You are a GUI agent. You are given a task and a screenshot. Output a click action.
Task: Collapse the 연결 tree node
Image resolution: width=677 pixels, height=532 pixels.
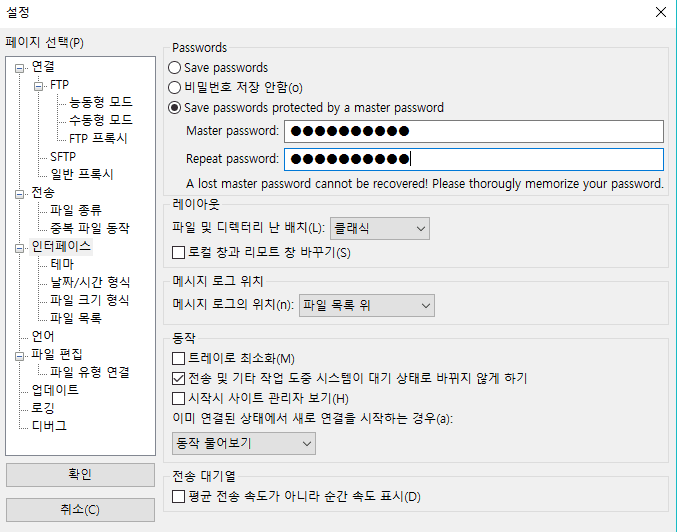[19, 68]
